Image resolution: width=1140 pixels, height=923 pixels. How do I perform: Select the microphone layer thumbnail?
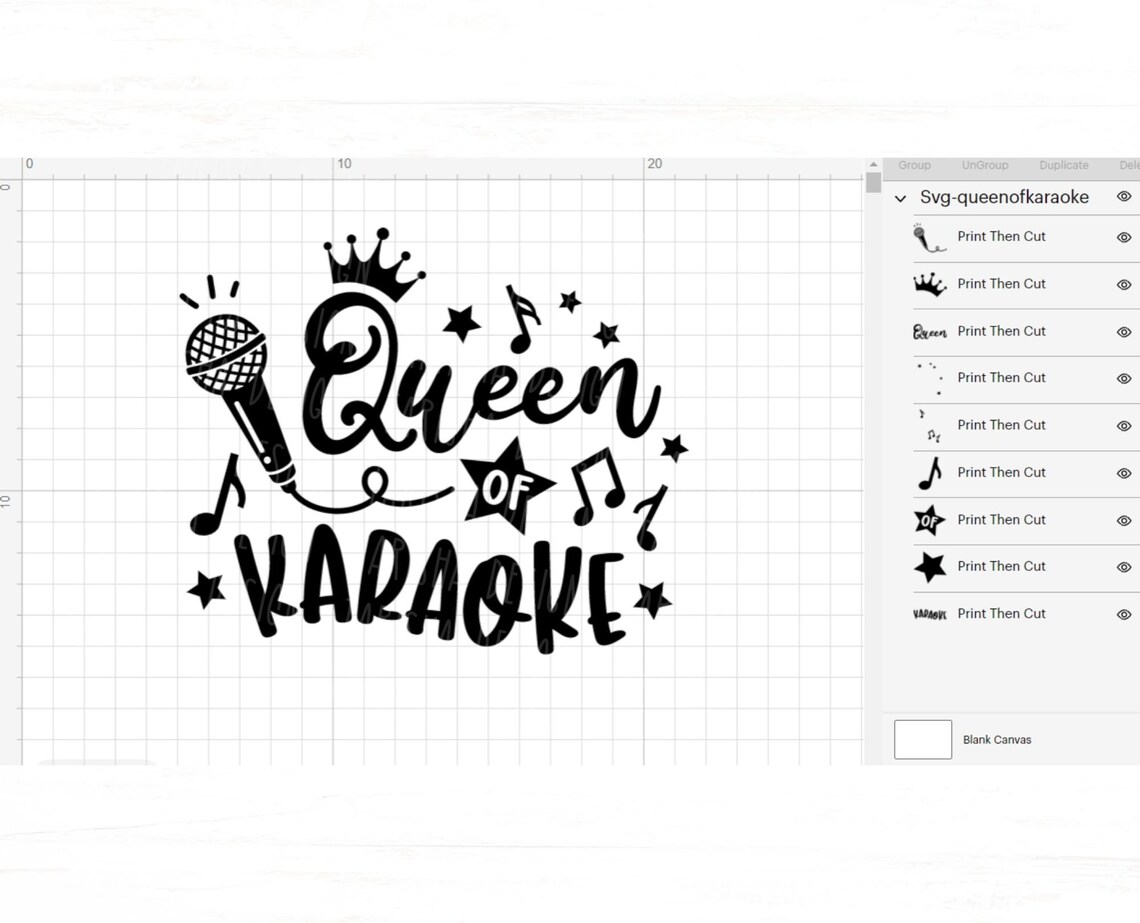click(x=929, y=237)
